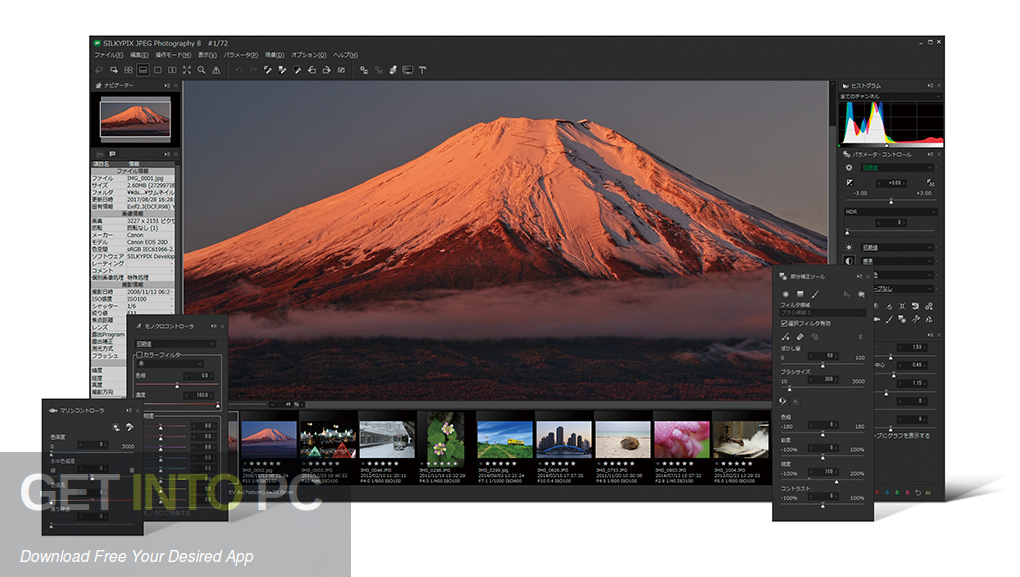Switch to thumbnail grid view icon
1020x577 pixels.
(128, 70)
